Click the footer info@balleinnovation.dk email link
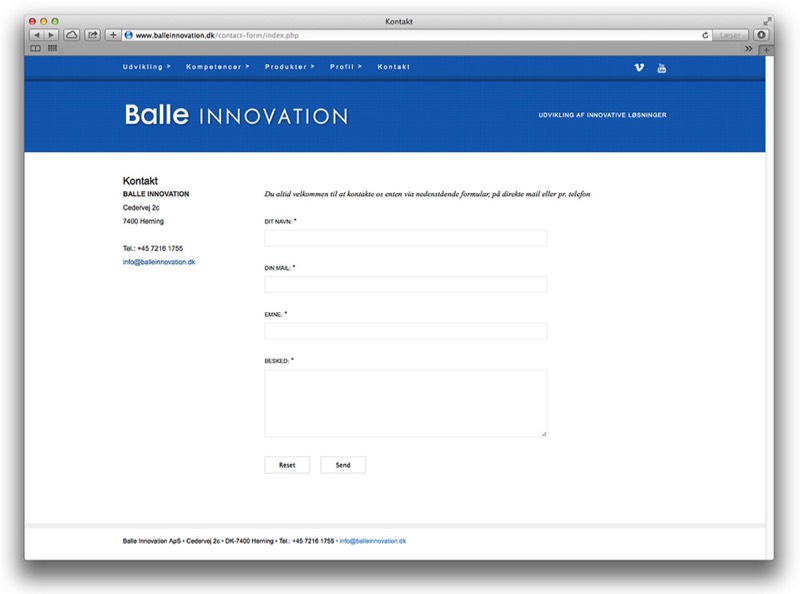 click(x=372, y=541)
